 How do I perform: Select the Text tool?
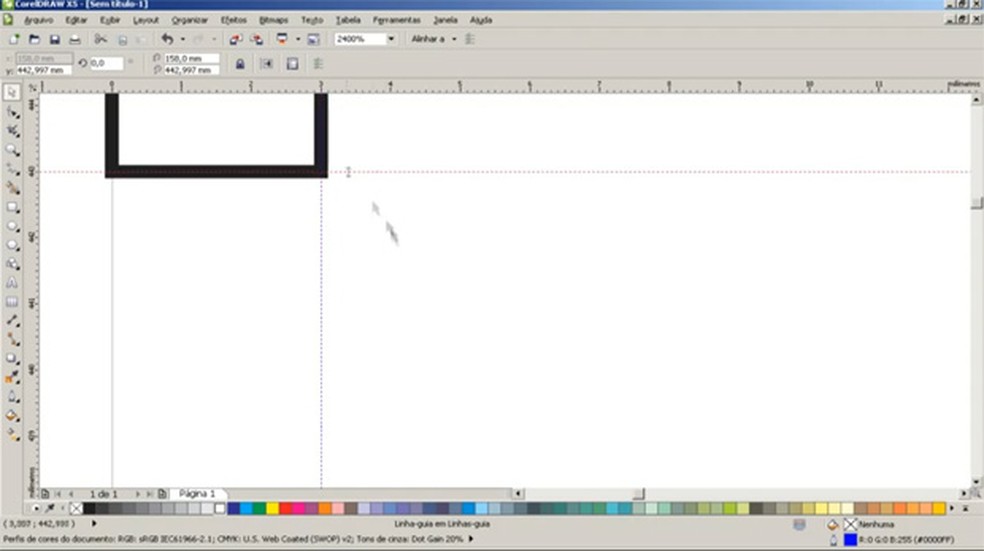12,283
